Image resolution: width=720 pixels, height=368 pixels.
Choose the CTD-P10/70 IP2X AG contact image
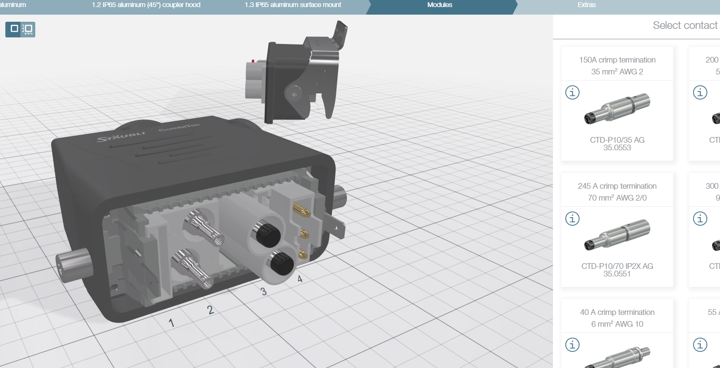[x=617, y=235]
